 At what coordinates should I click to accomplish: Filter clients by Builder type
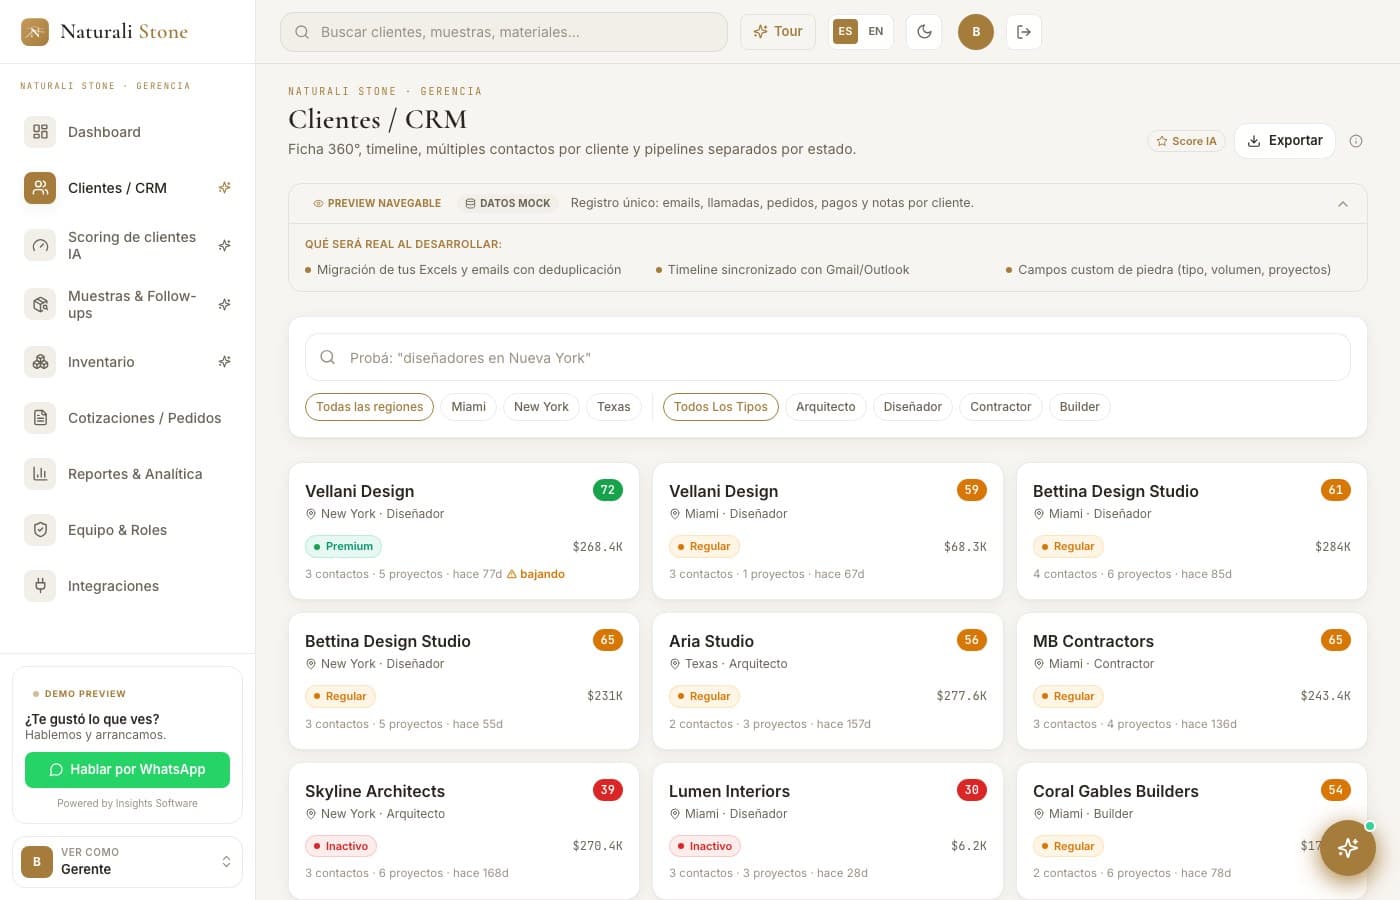click(1079, 407)
